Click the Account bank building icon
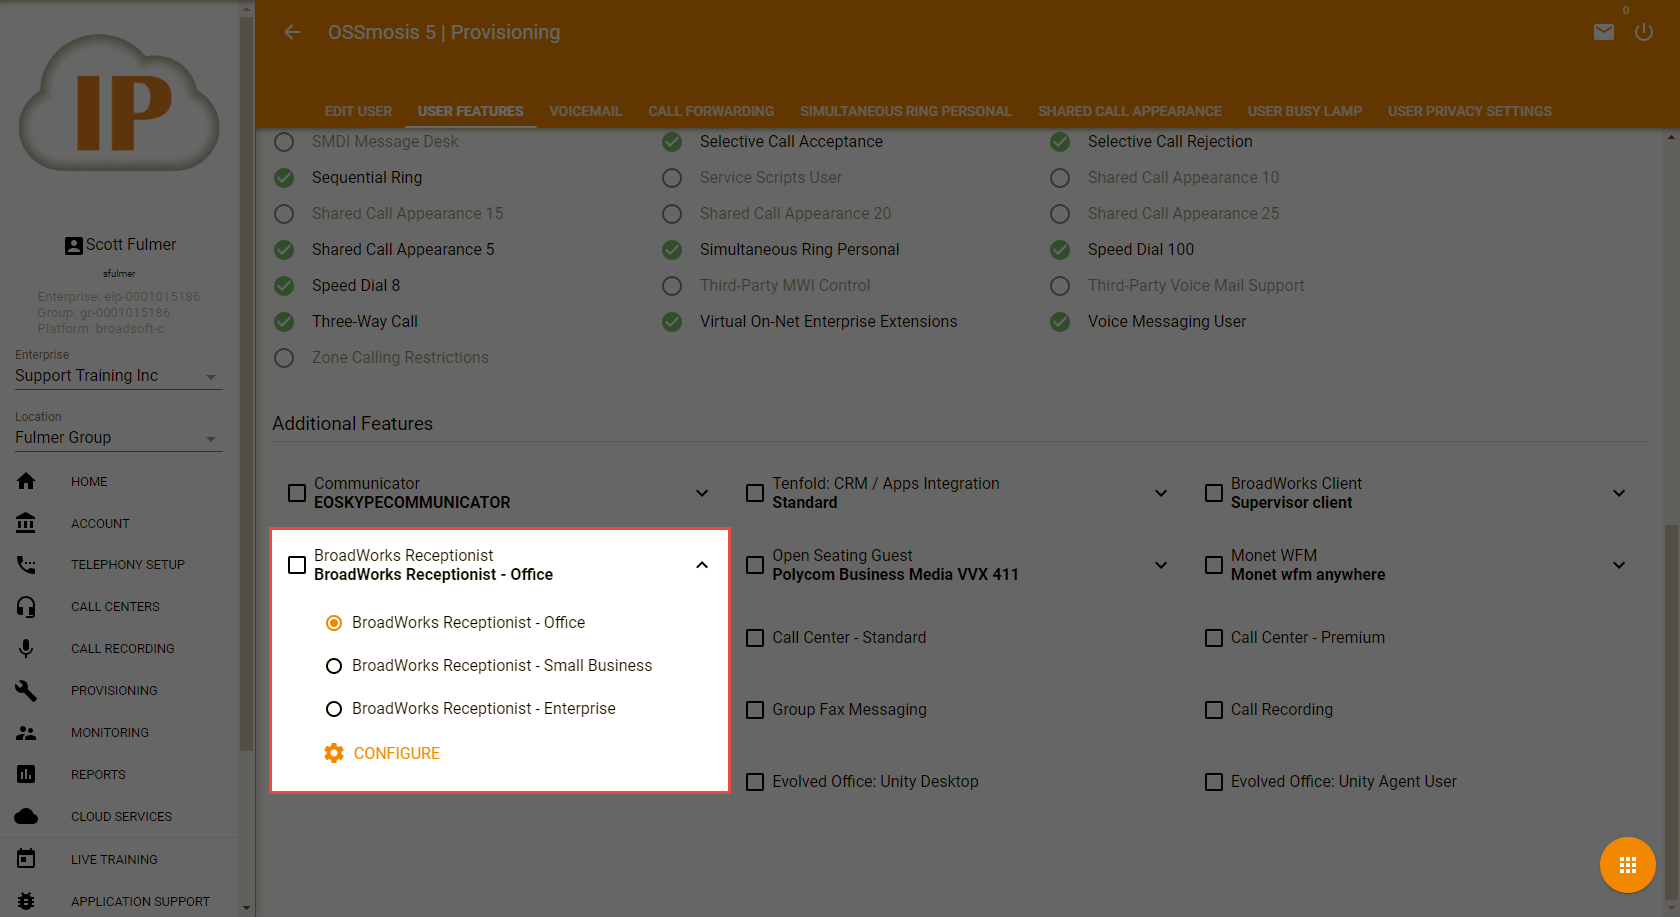This screenshot has height=917, width=1680. pyautogui.click(x=27, y=523)
